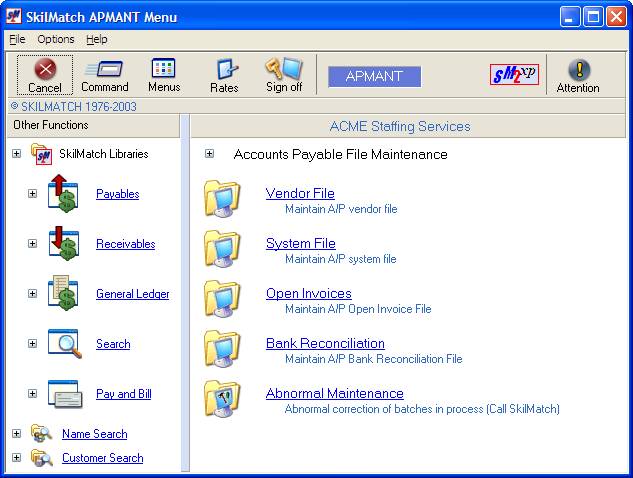Open the Command toolbar icon

105,69
